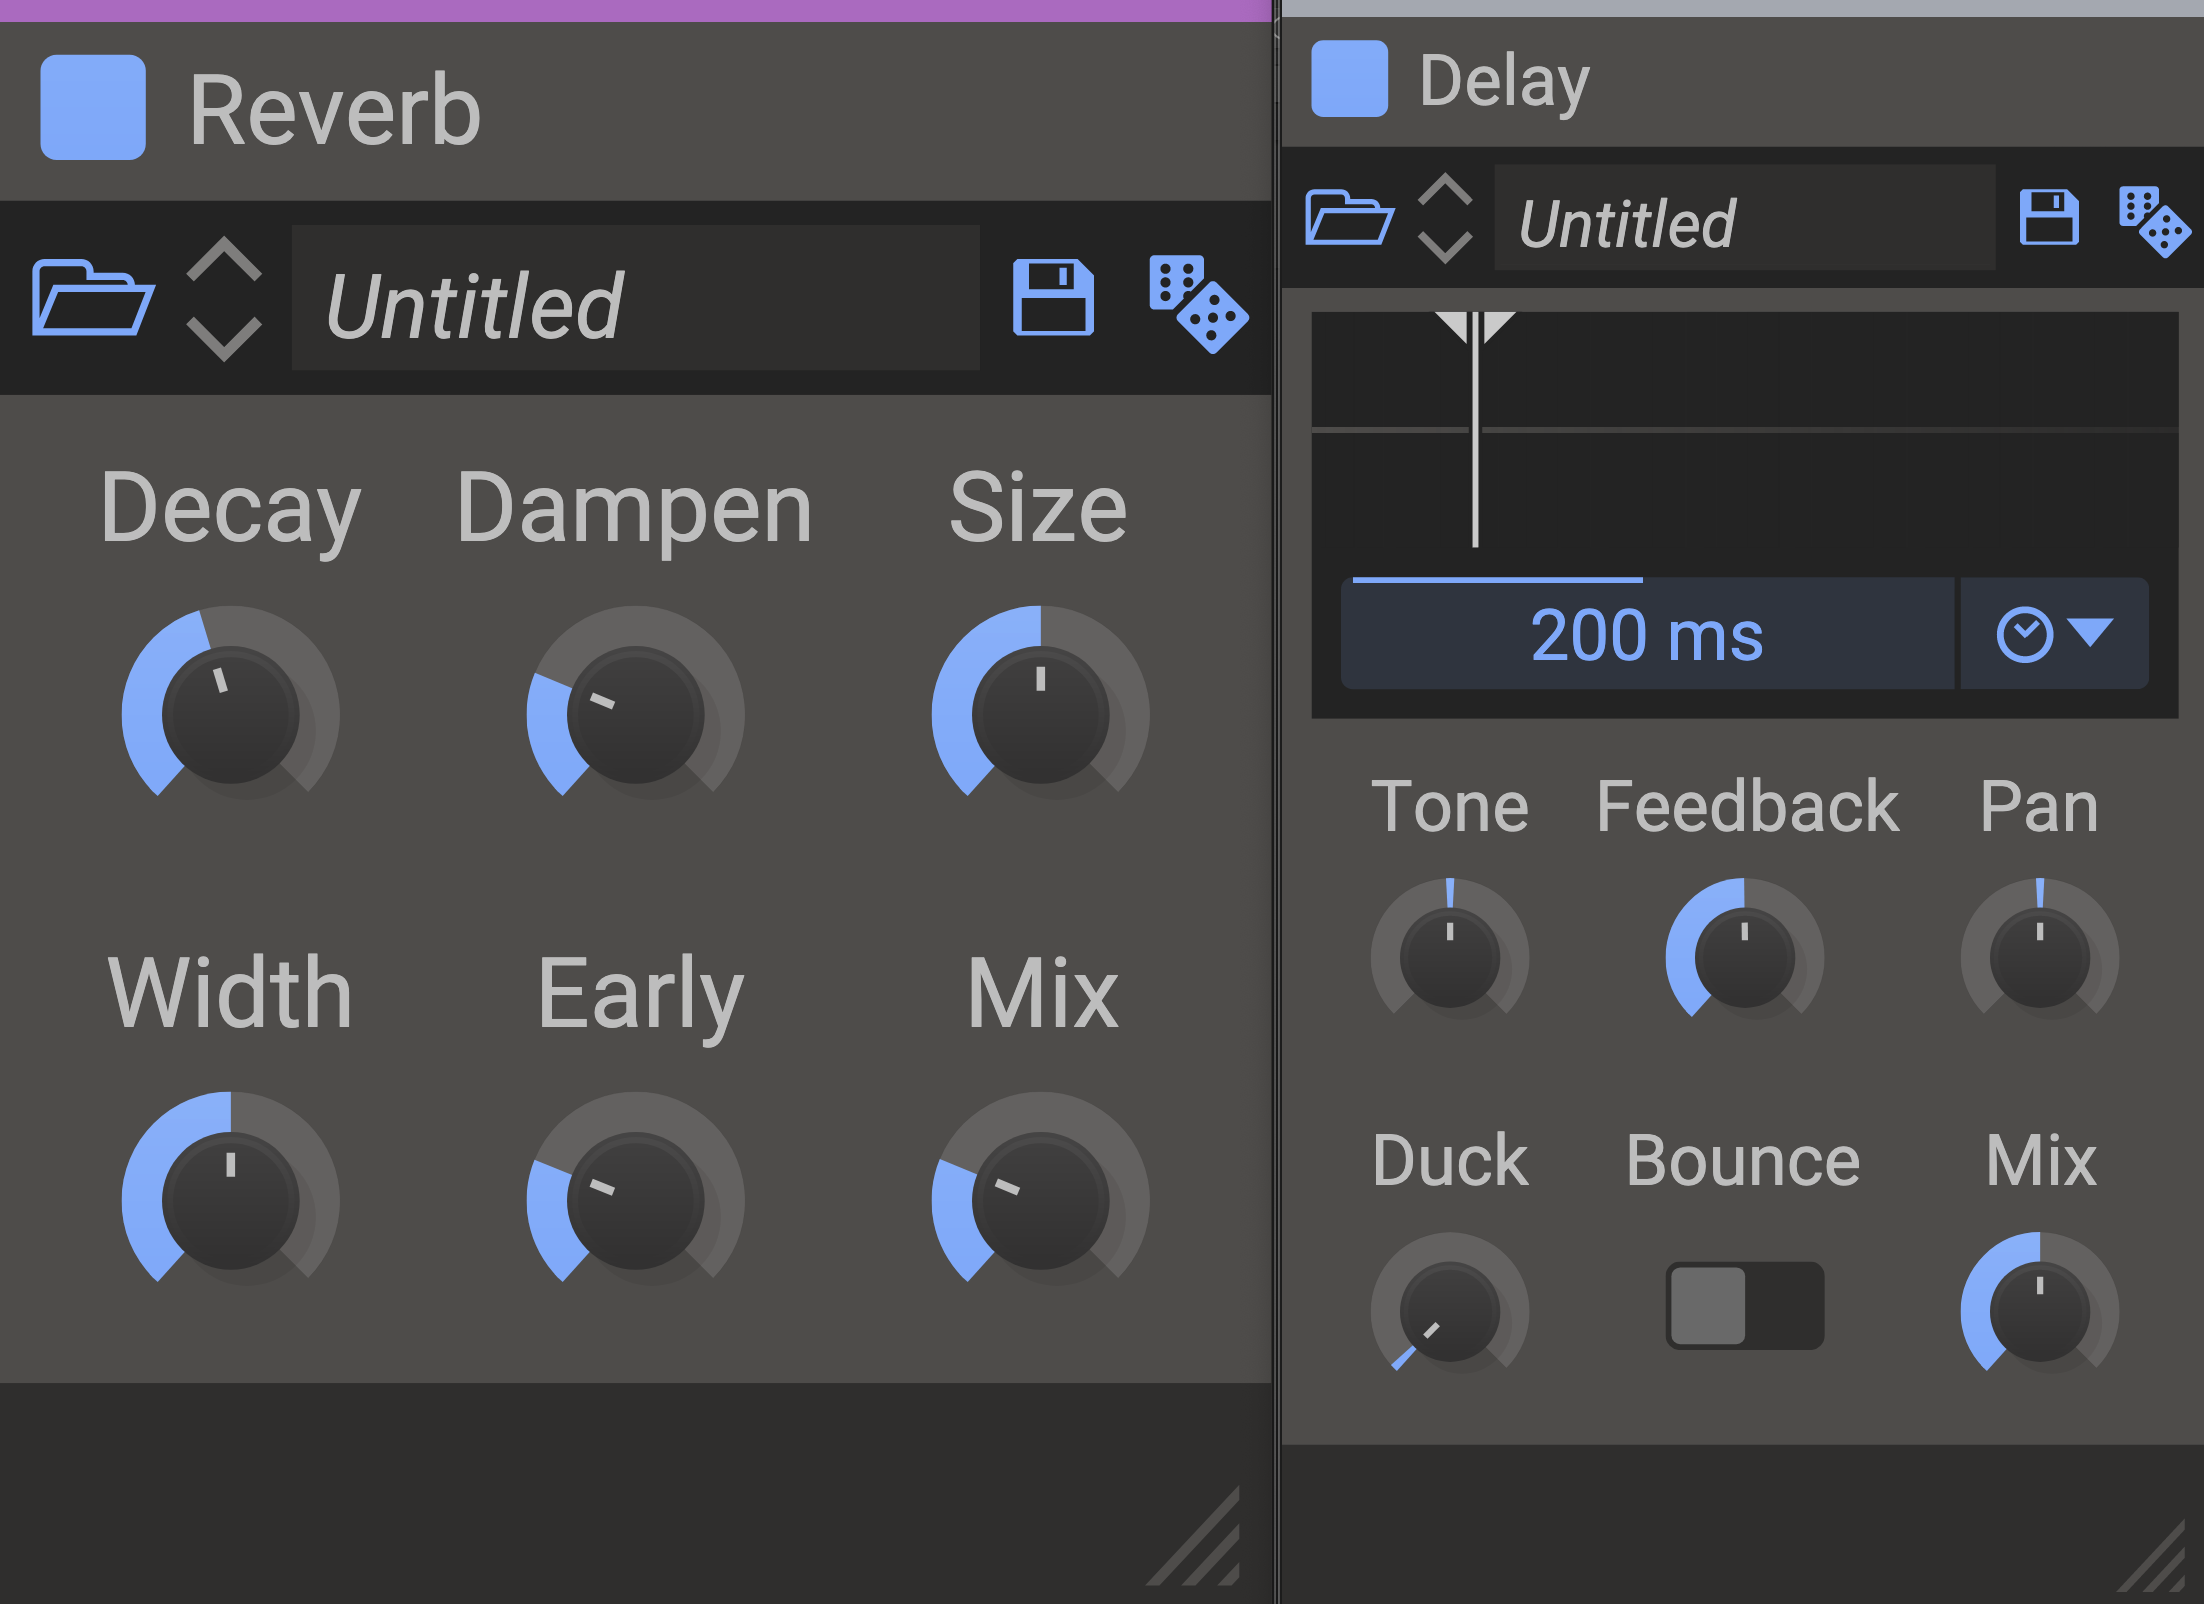Select previous Reverb preset with up chevron

click(224, 259)
